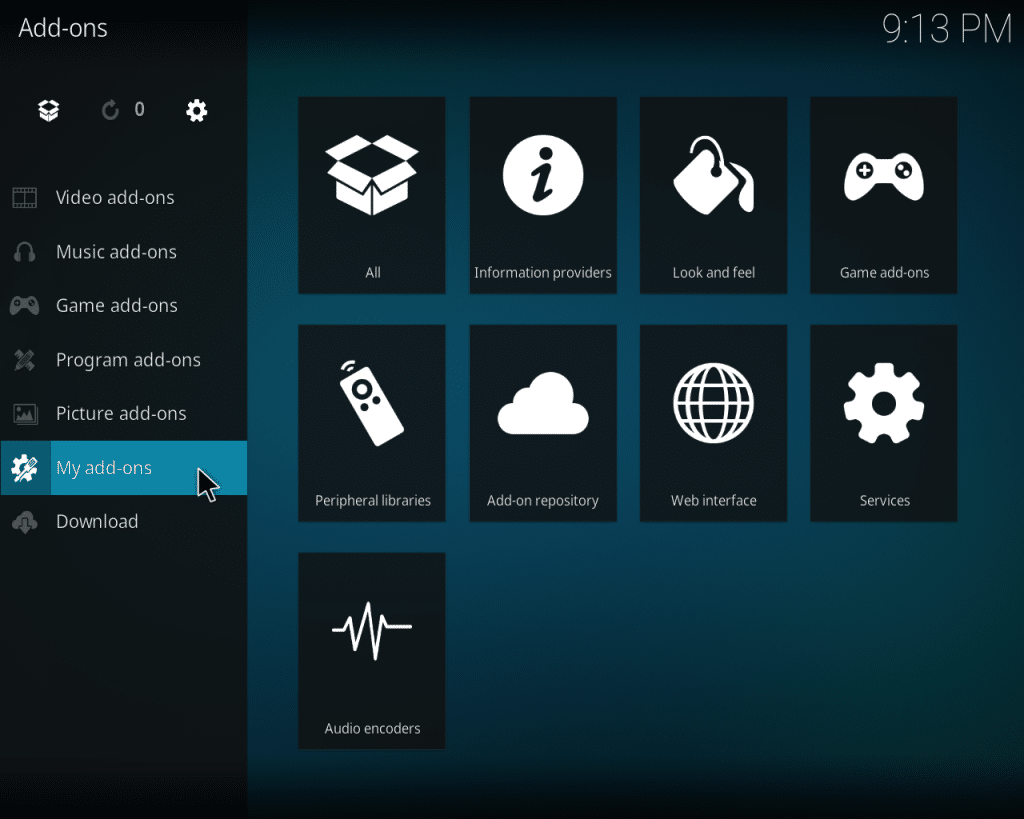This screenshot has height=819, width=1024.
Task: Select the Look and feel tile
Action: click(713, 195)
